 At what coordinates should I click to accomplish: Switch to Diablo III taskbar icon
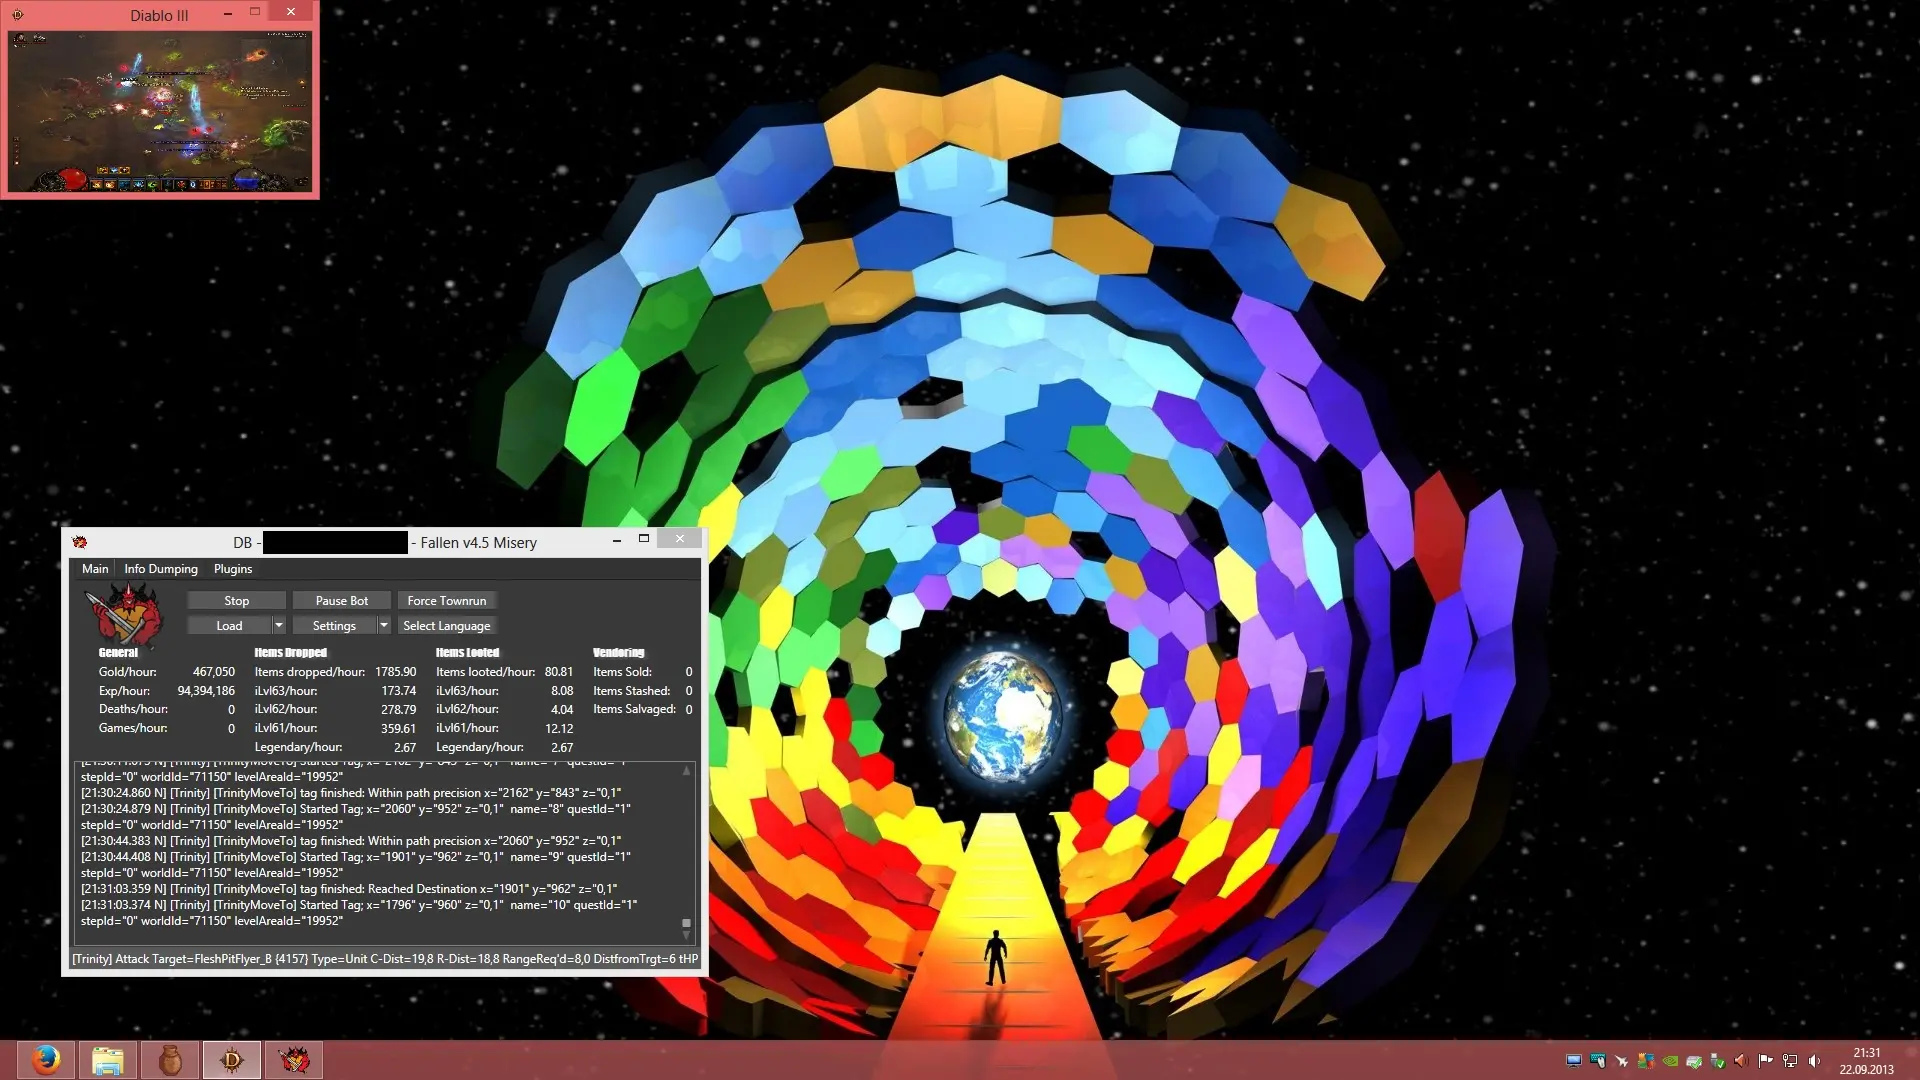(232, 1060)
